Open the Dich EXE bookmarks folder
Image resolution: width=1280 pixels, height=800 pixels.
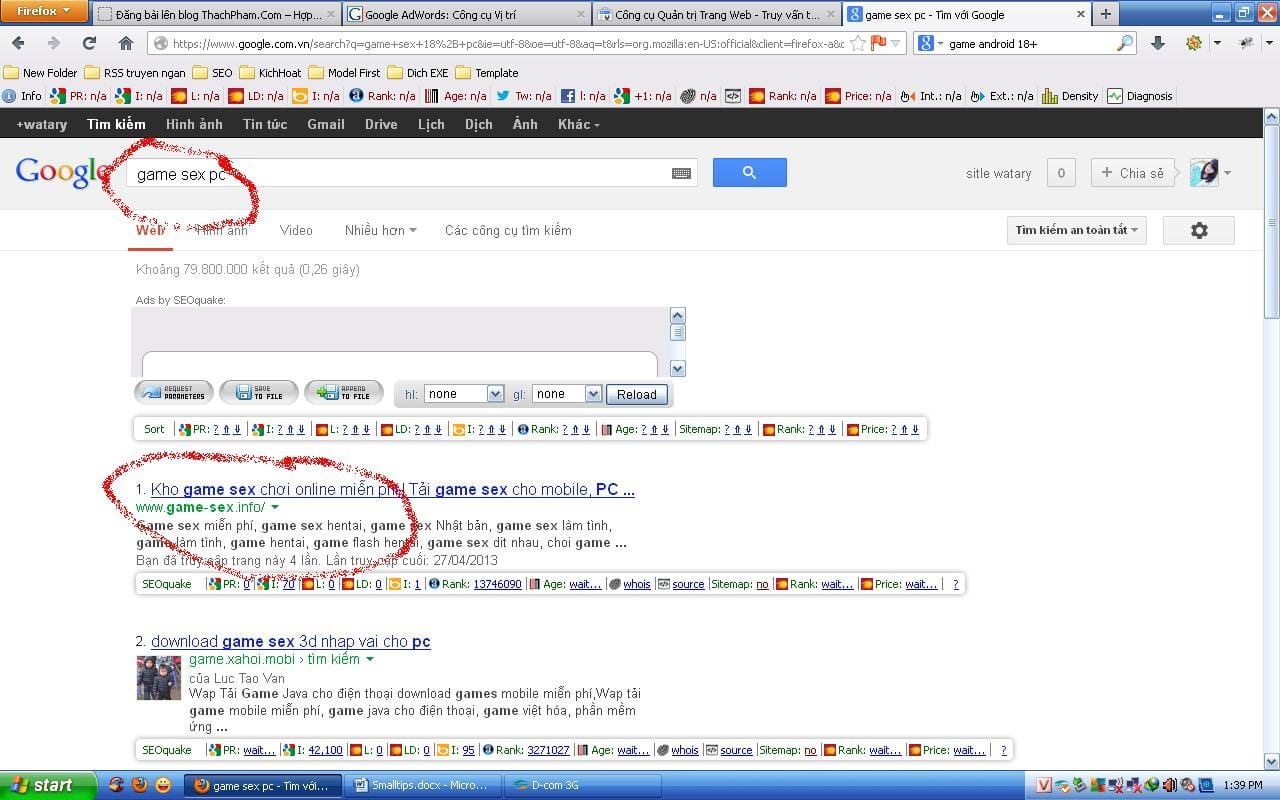[x=418, y=73]
